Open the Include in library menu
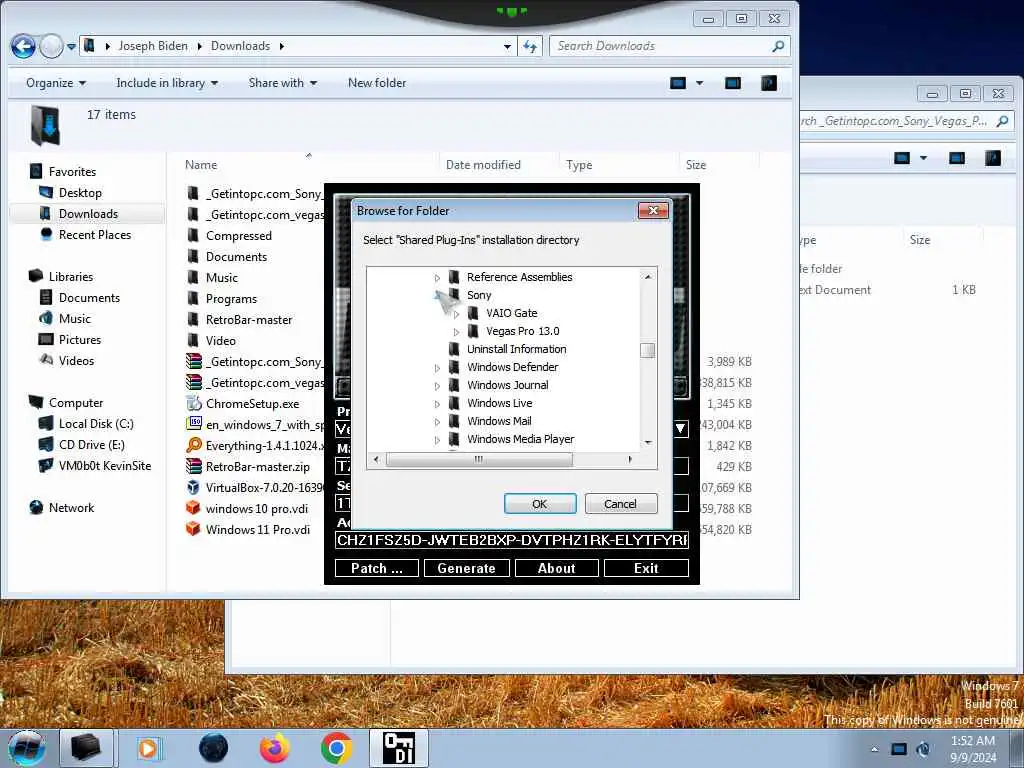This screenshot has height=768, width=1024. (x=167, y=83)
